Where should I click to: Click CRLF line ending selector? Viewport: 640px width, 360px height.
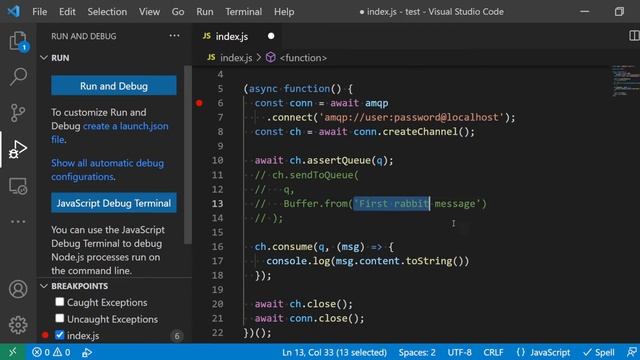(493, 352)
